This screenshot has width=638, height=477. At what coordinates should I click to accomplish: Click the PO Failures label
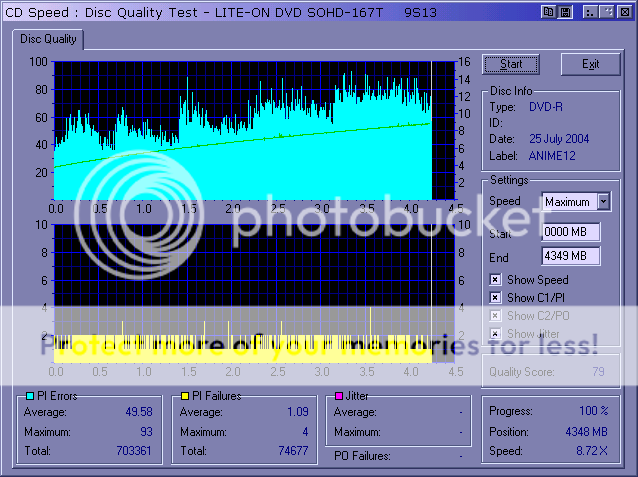click(362, 456)
